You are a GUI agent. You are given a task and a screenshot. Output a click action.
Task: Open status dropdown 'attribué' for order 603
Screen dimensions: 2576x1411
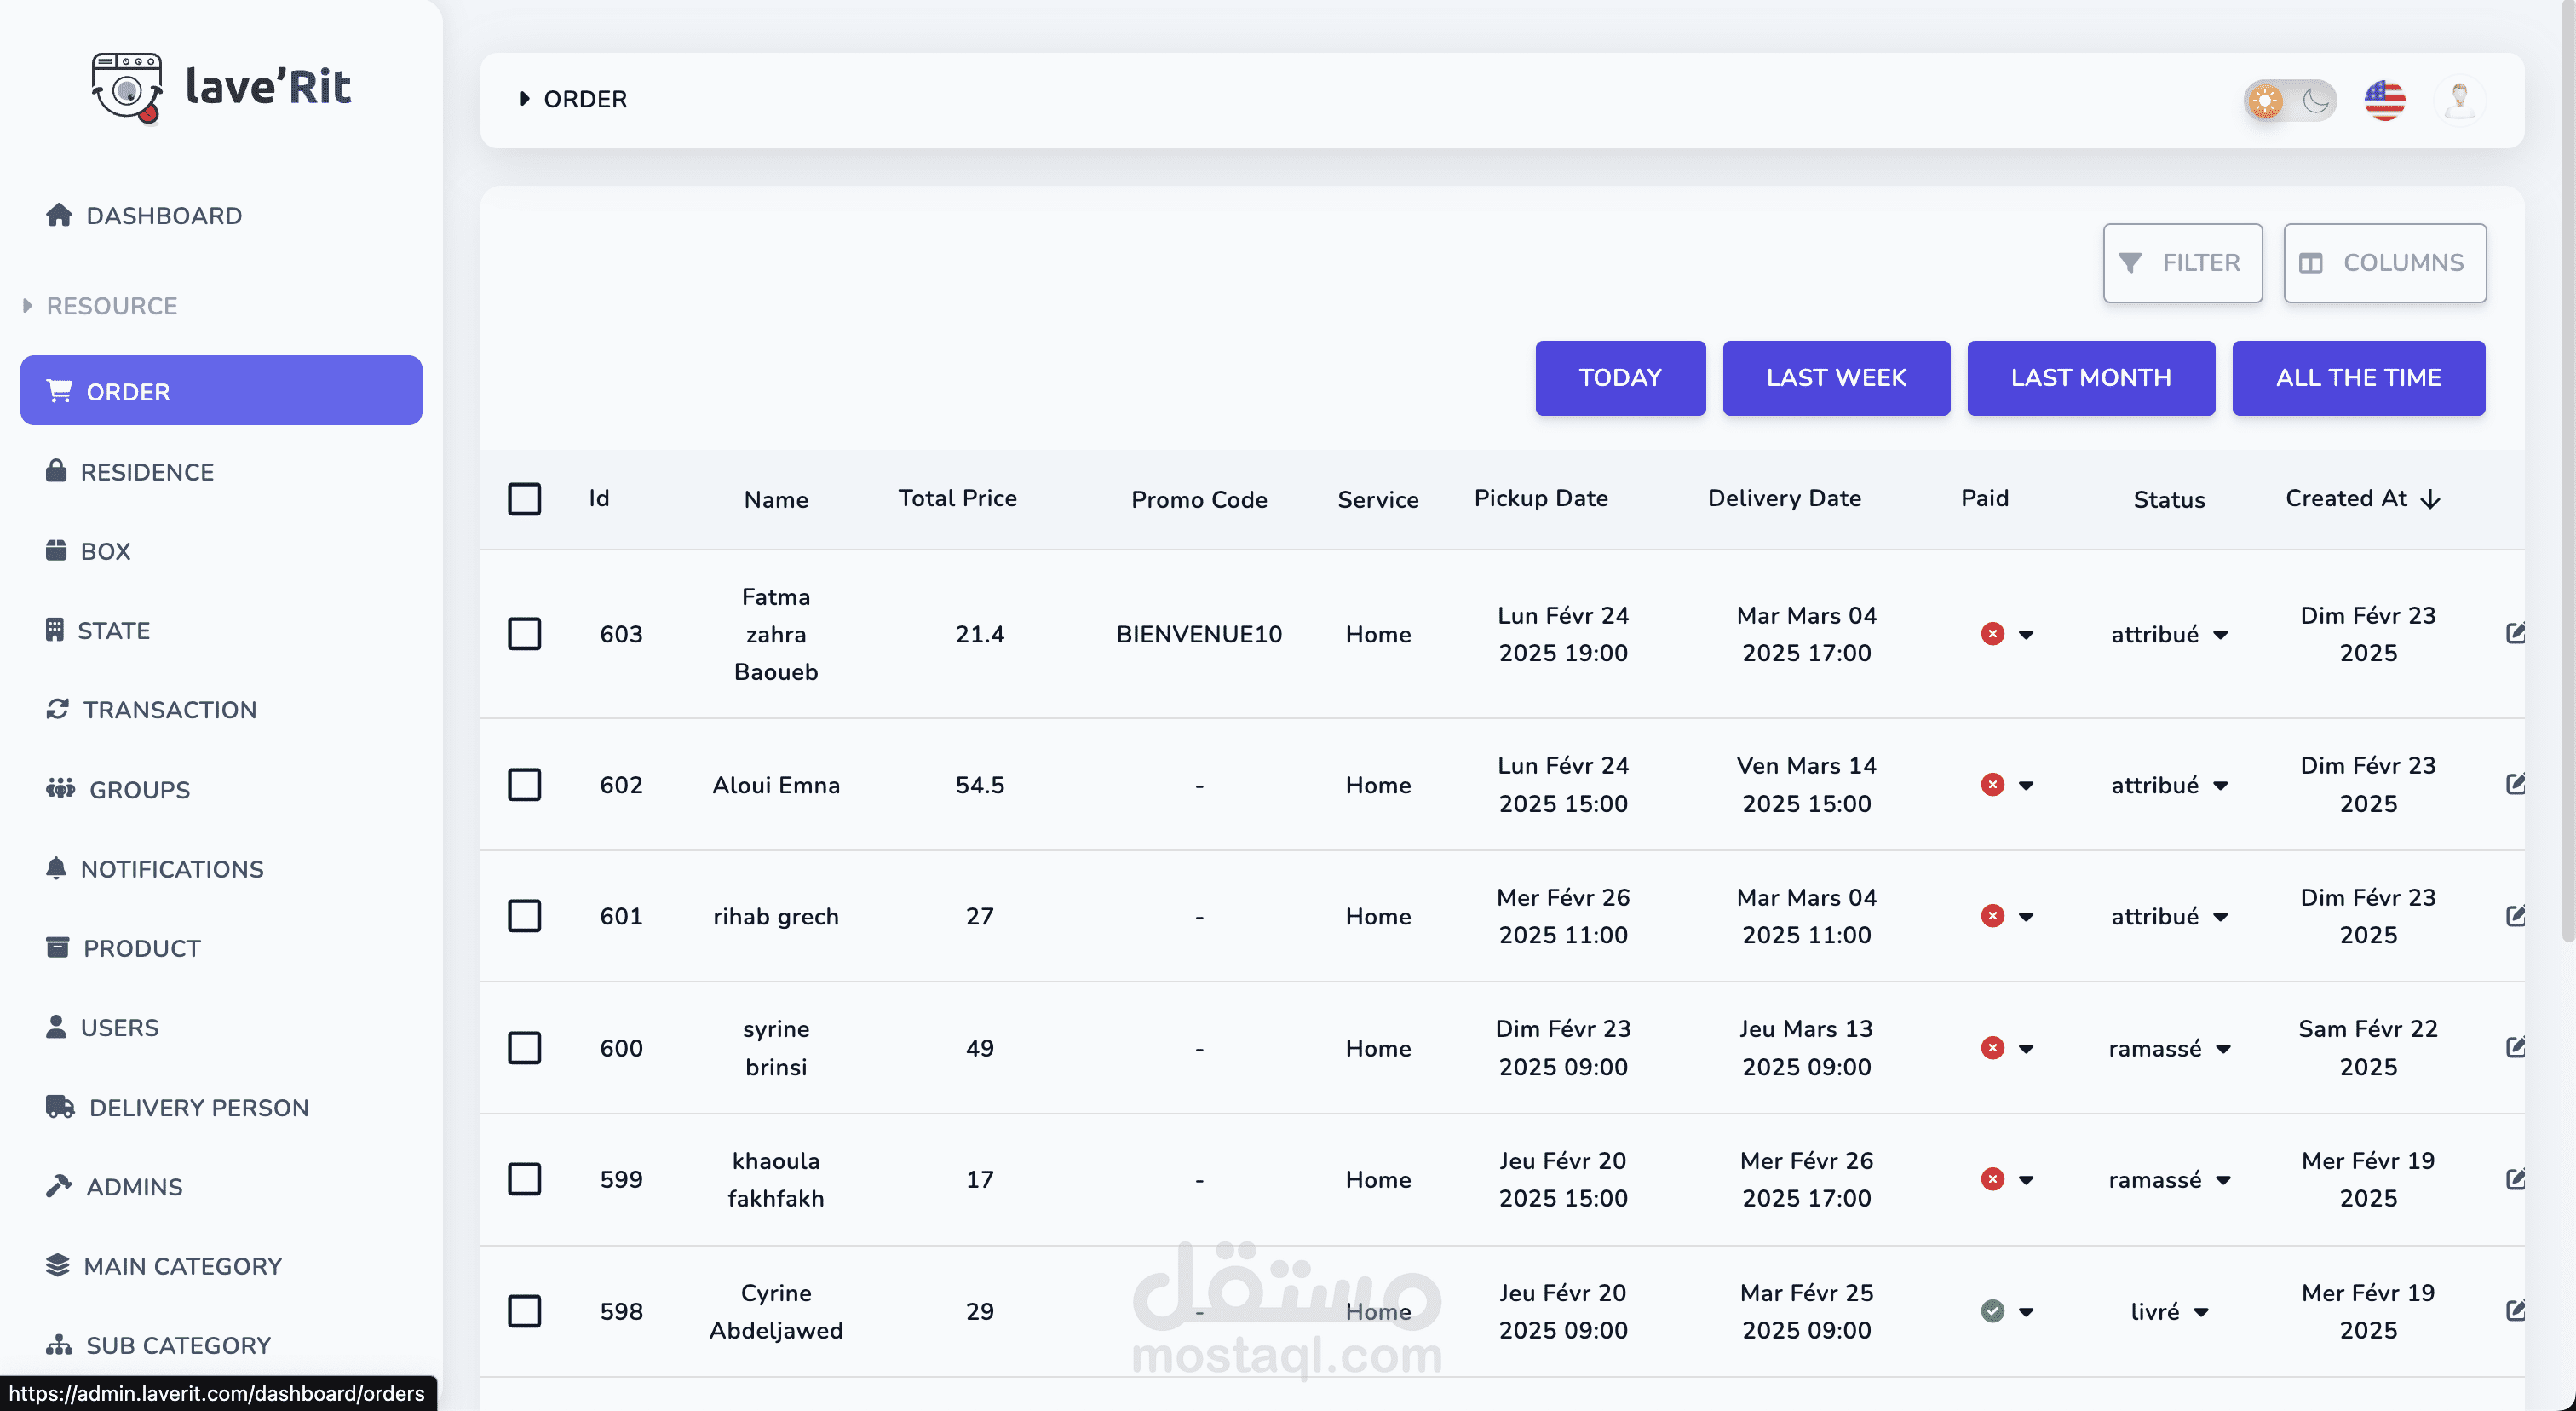2169,634
